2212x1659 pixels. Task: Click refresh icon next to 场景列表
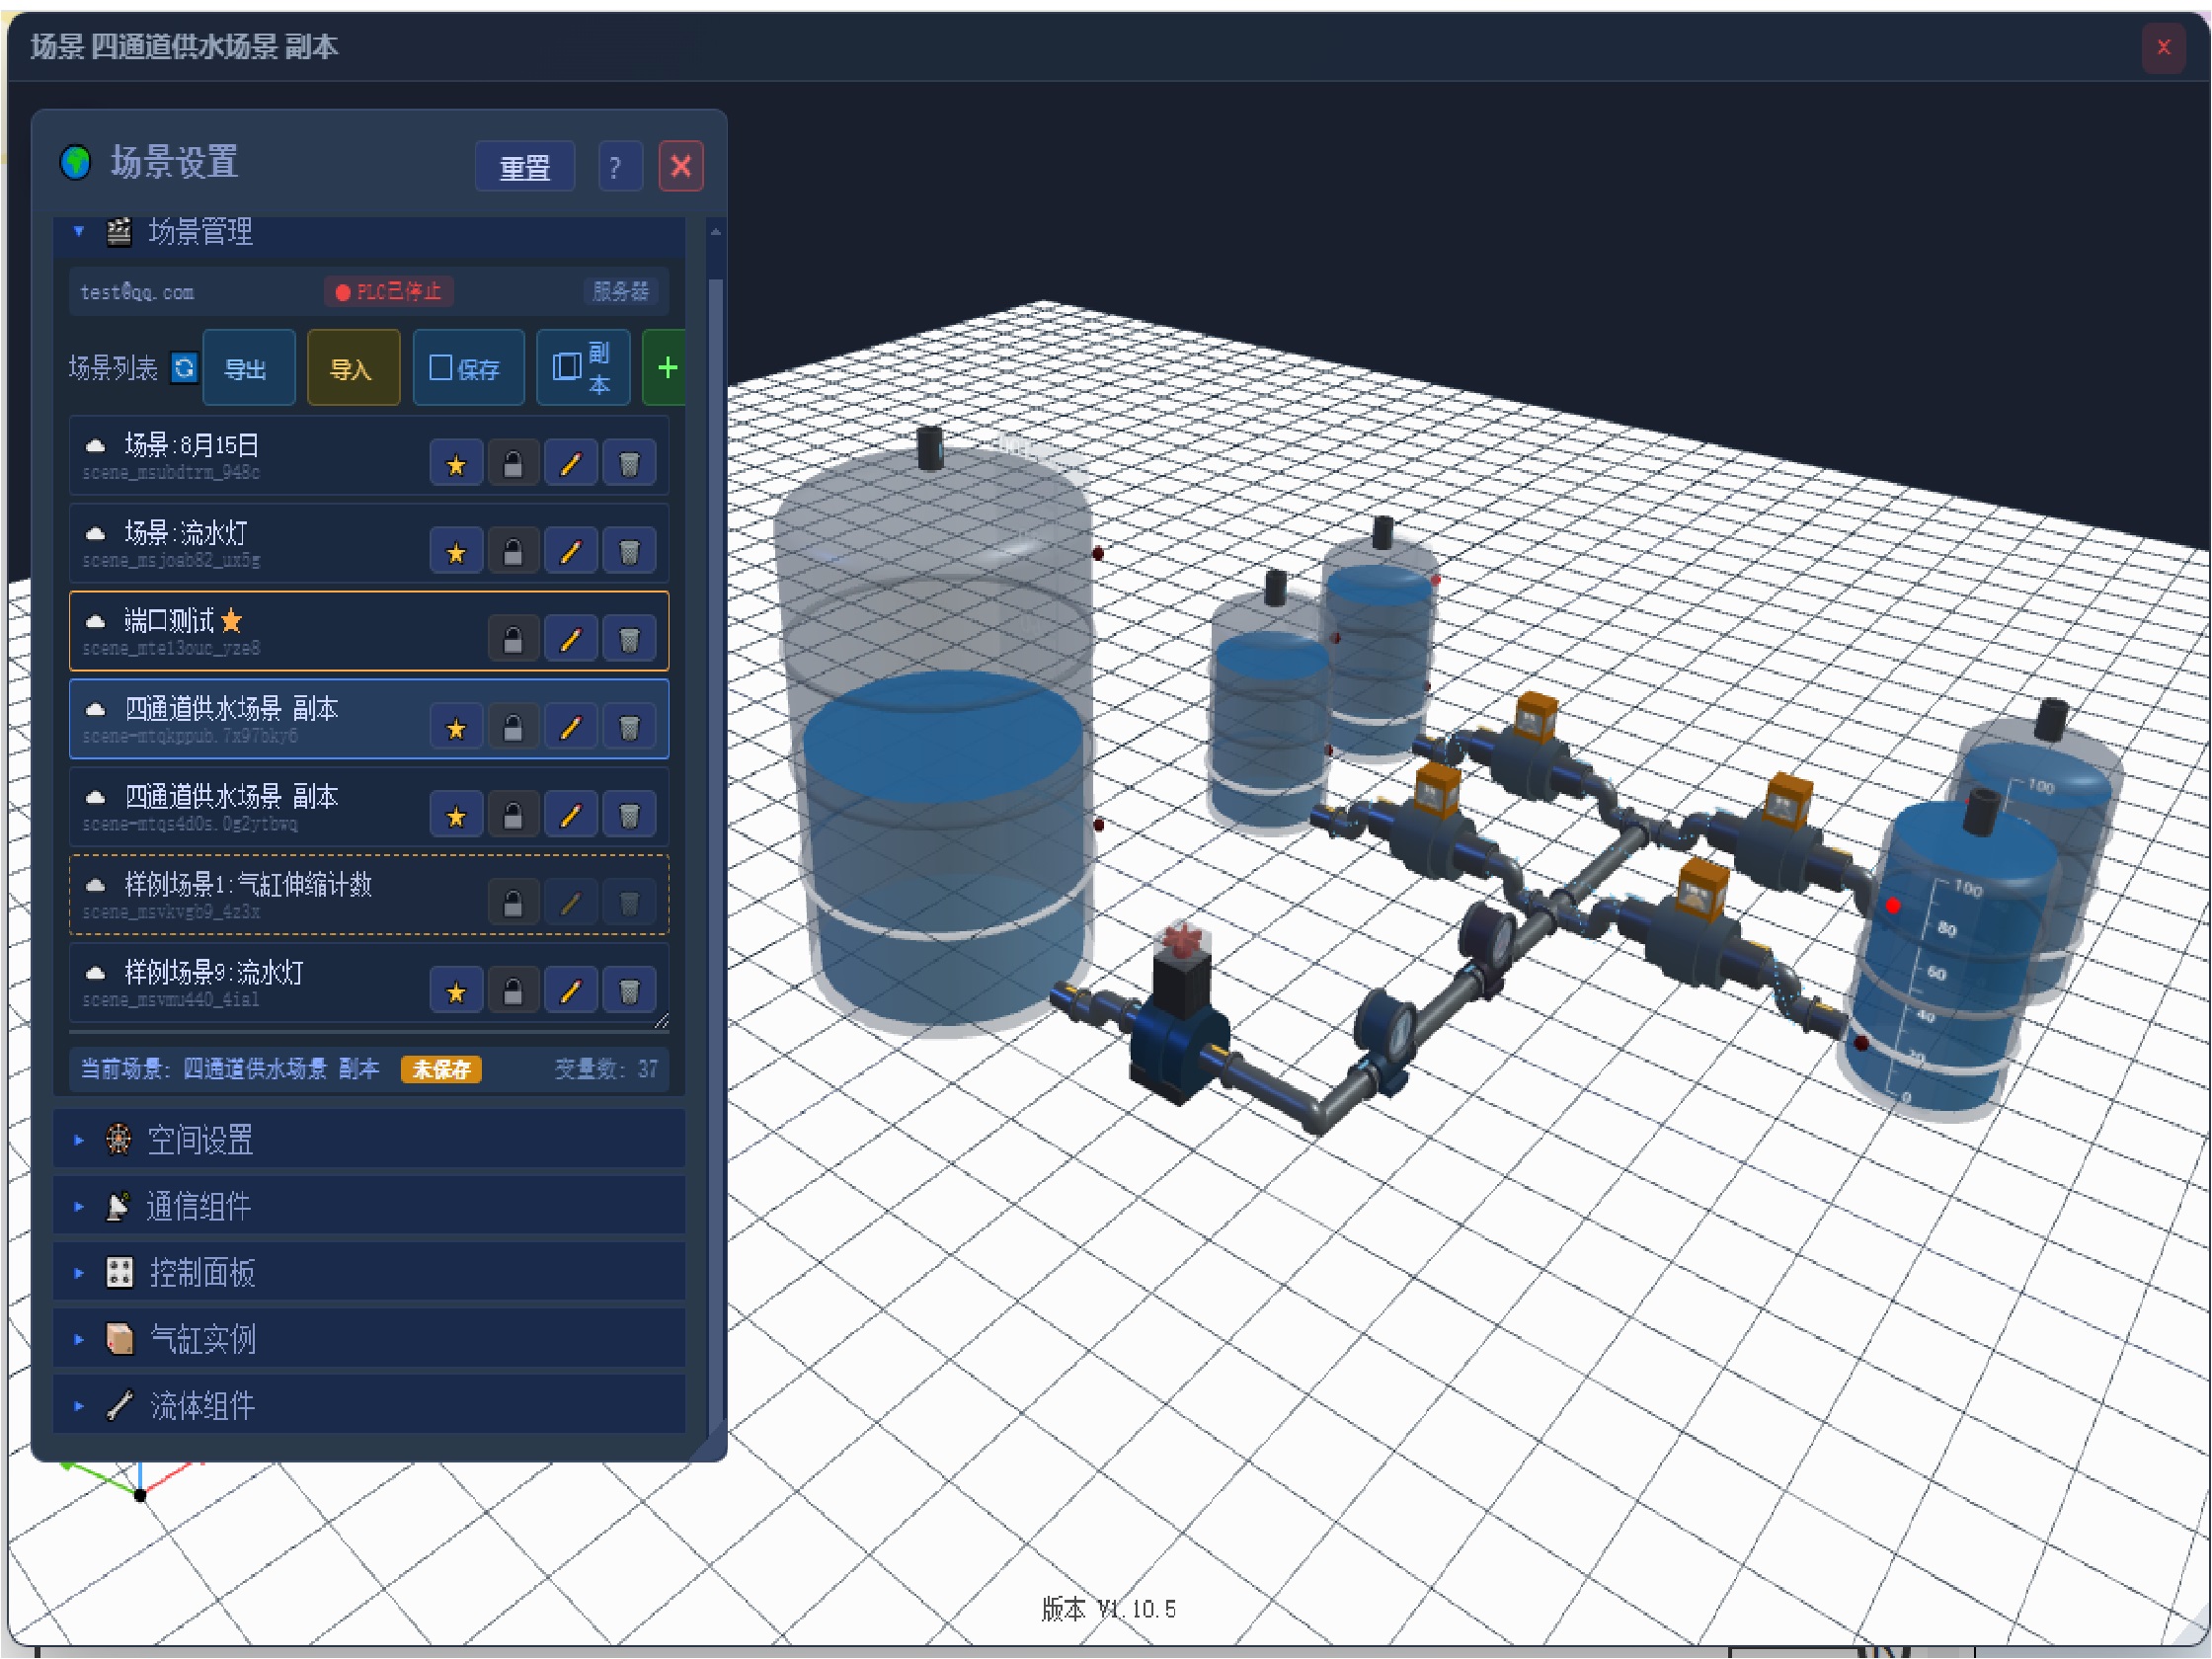184,368
